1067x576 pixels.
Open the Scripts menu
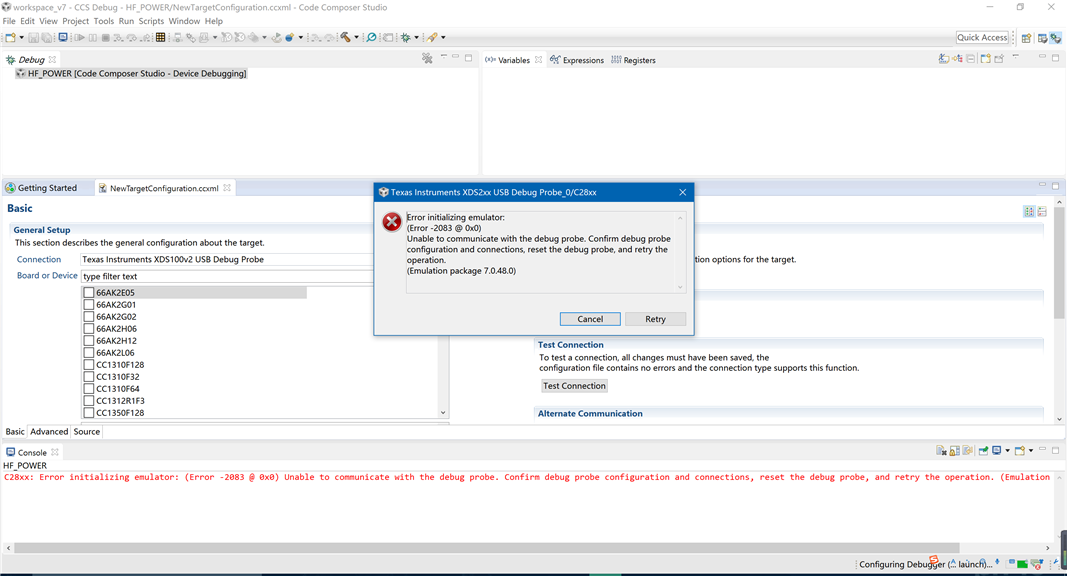point(151,21)
